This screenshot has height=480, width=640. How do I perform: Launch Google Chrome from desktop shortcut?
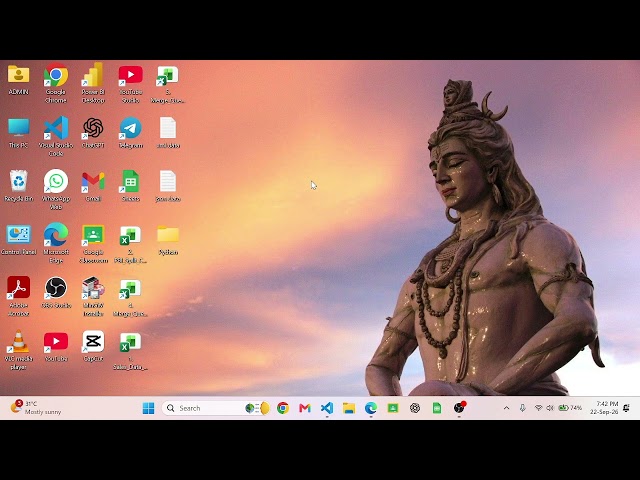coord(56,83)
